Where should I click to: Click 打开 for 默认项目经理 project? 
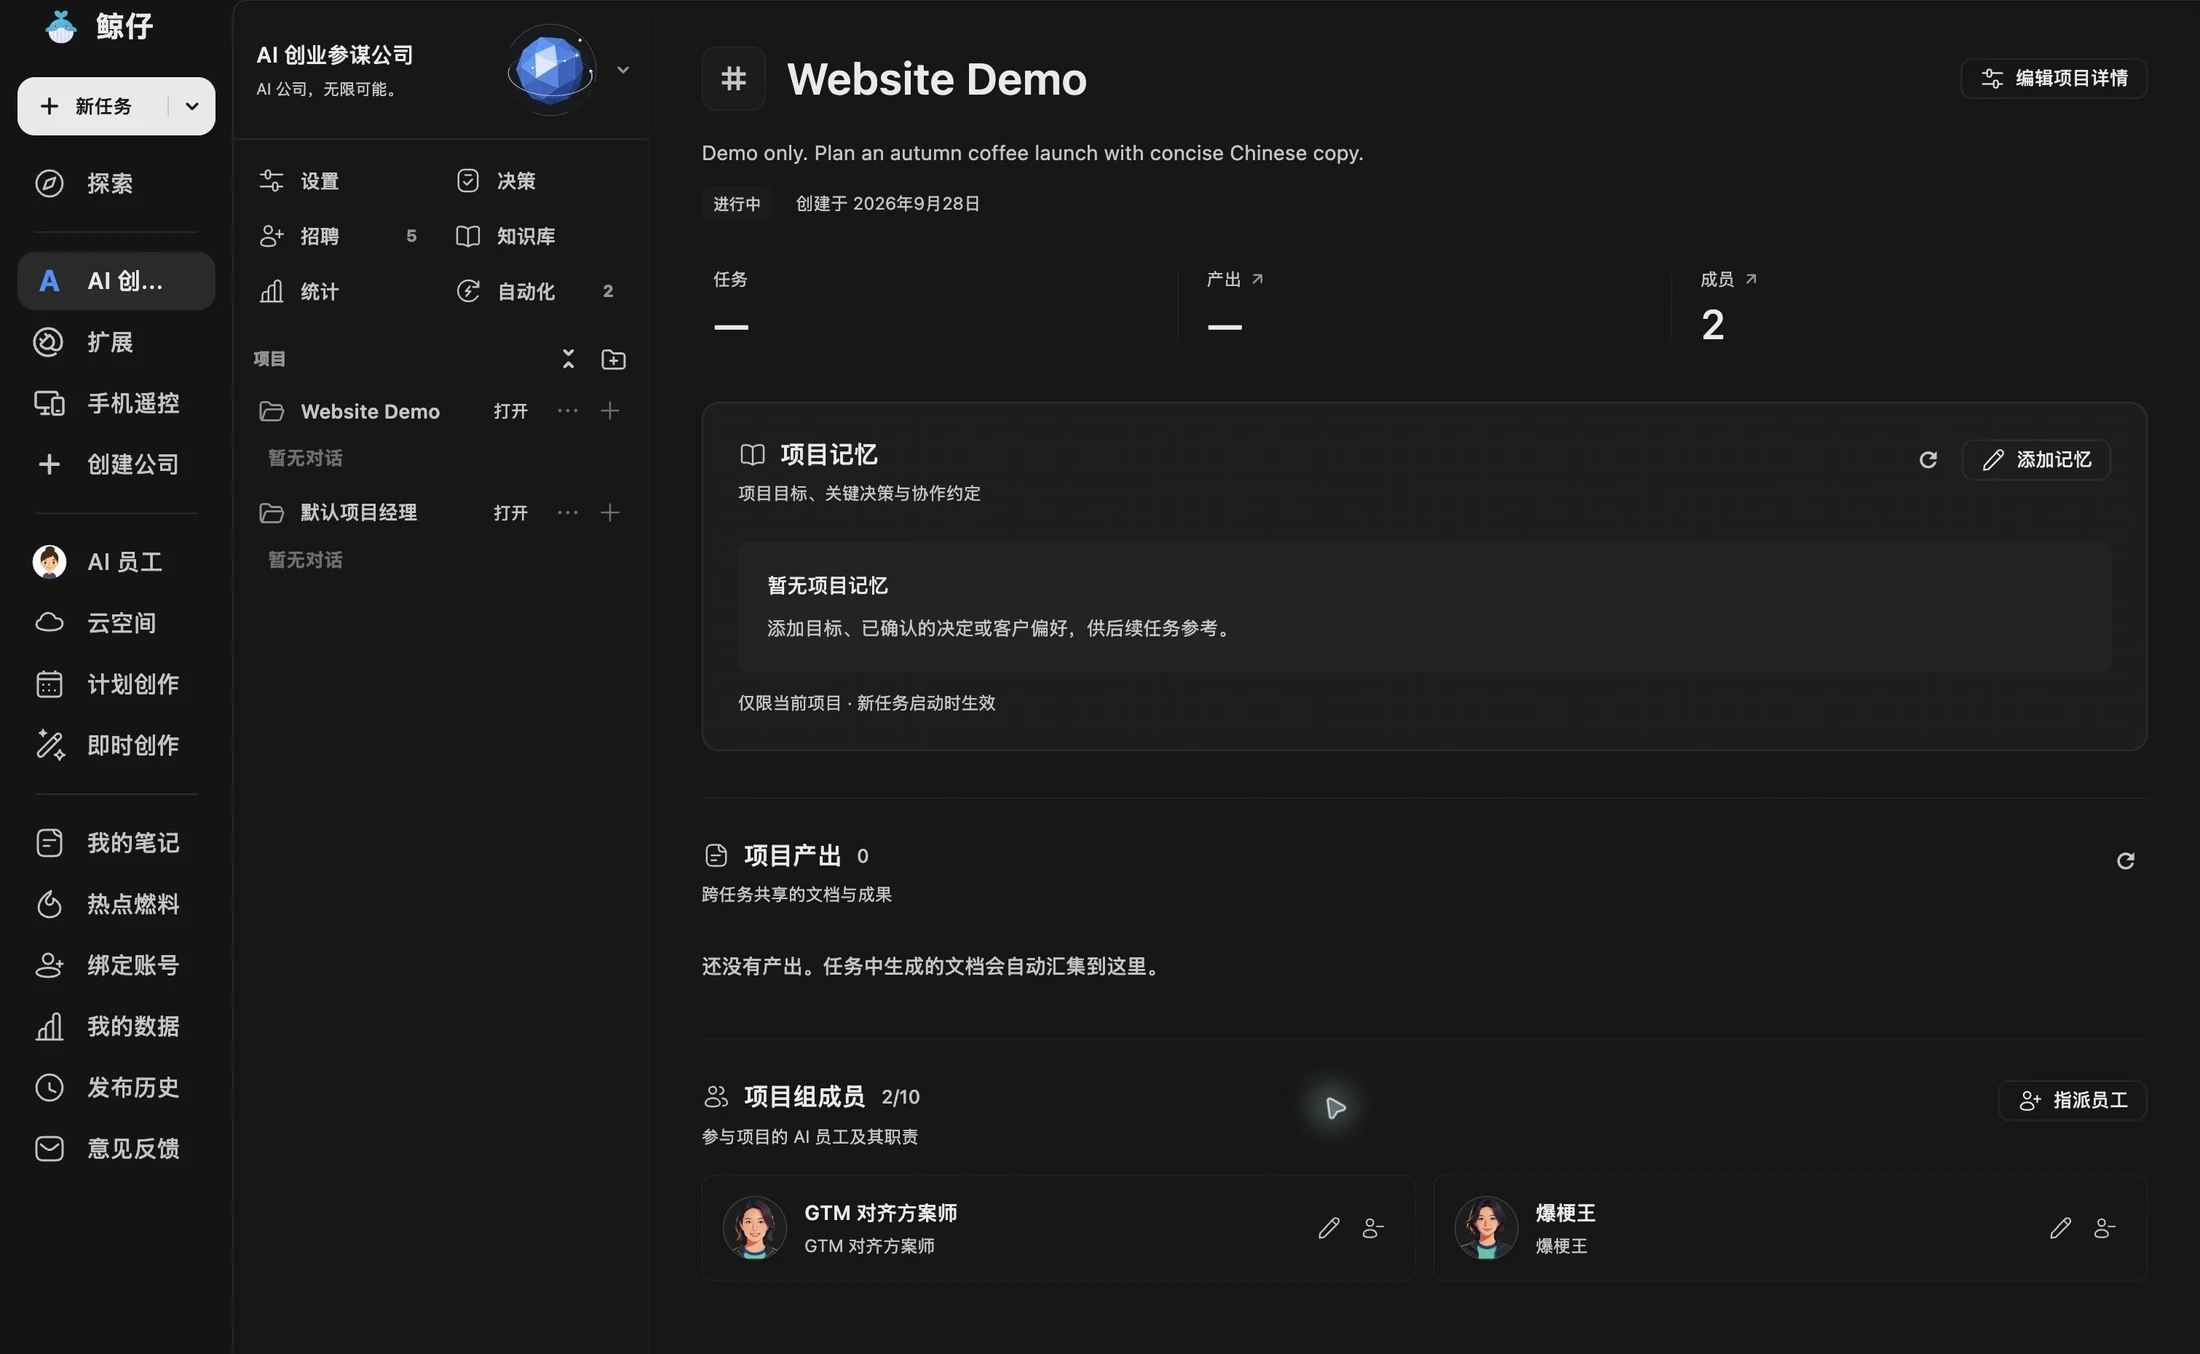[510, 513]
